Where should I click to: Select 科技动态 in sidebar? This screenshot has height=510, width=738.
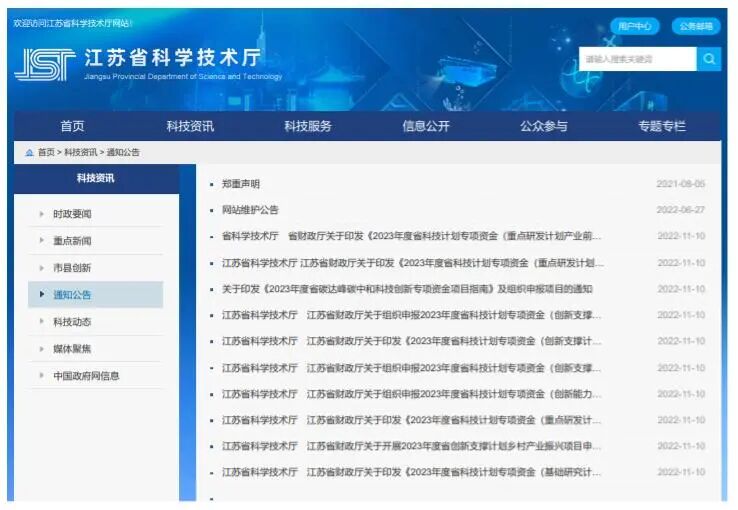click(72, 322)
